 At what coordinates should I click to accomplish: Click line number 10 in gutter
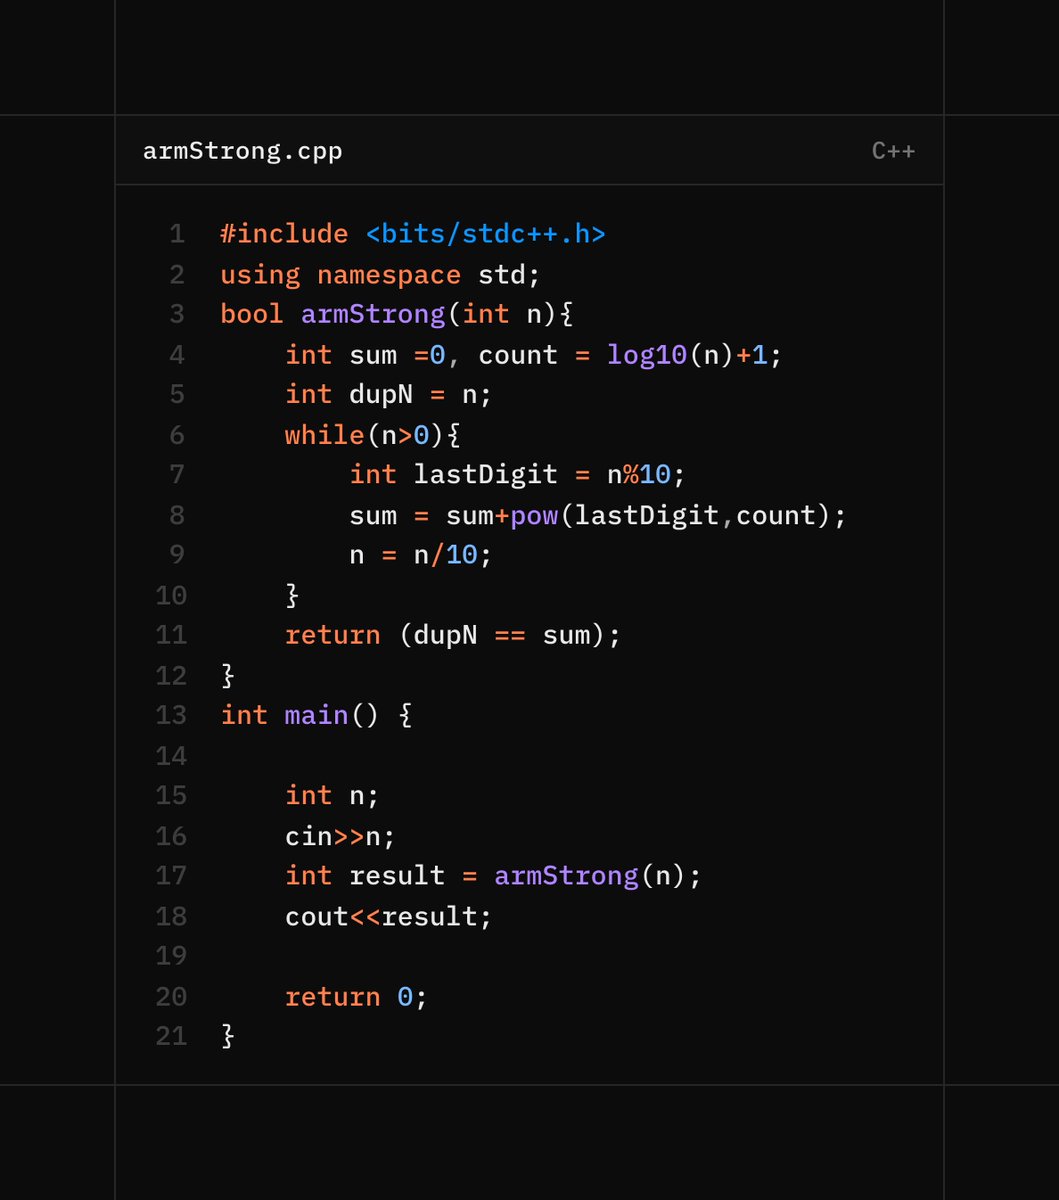(x=171, y=596)
